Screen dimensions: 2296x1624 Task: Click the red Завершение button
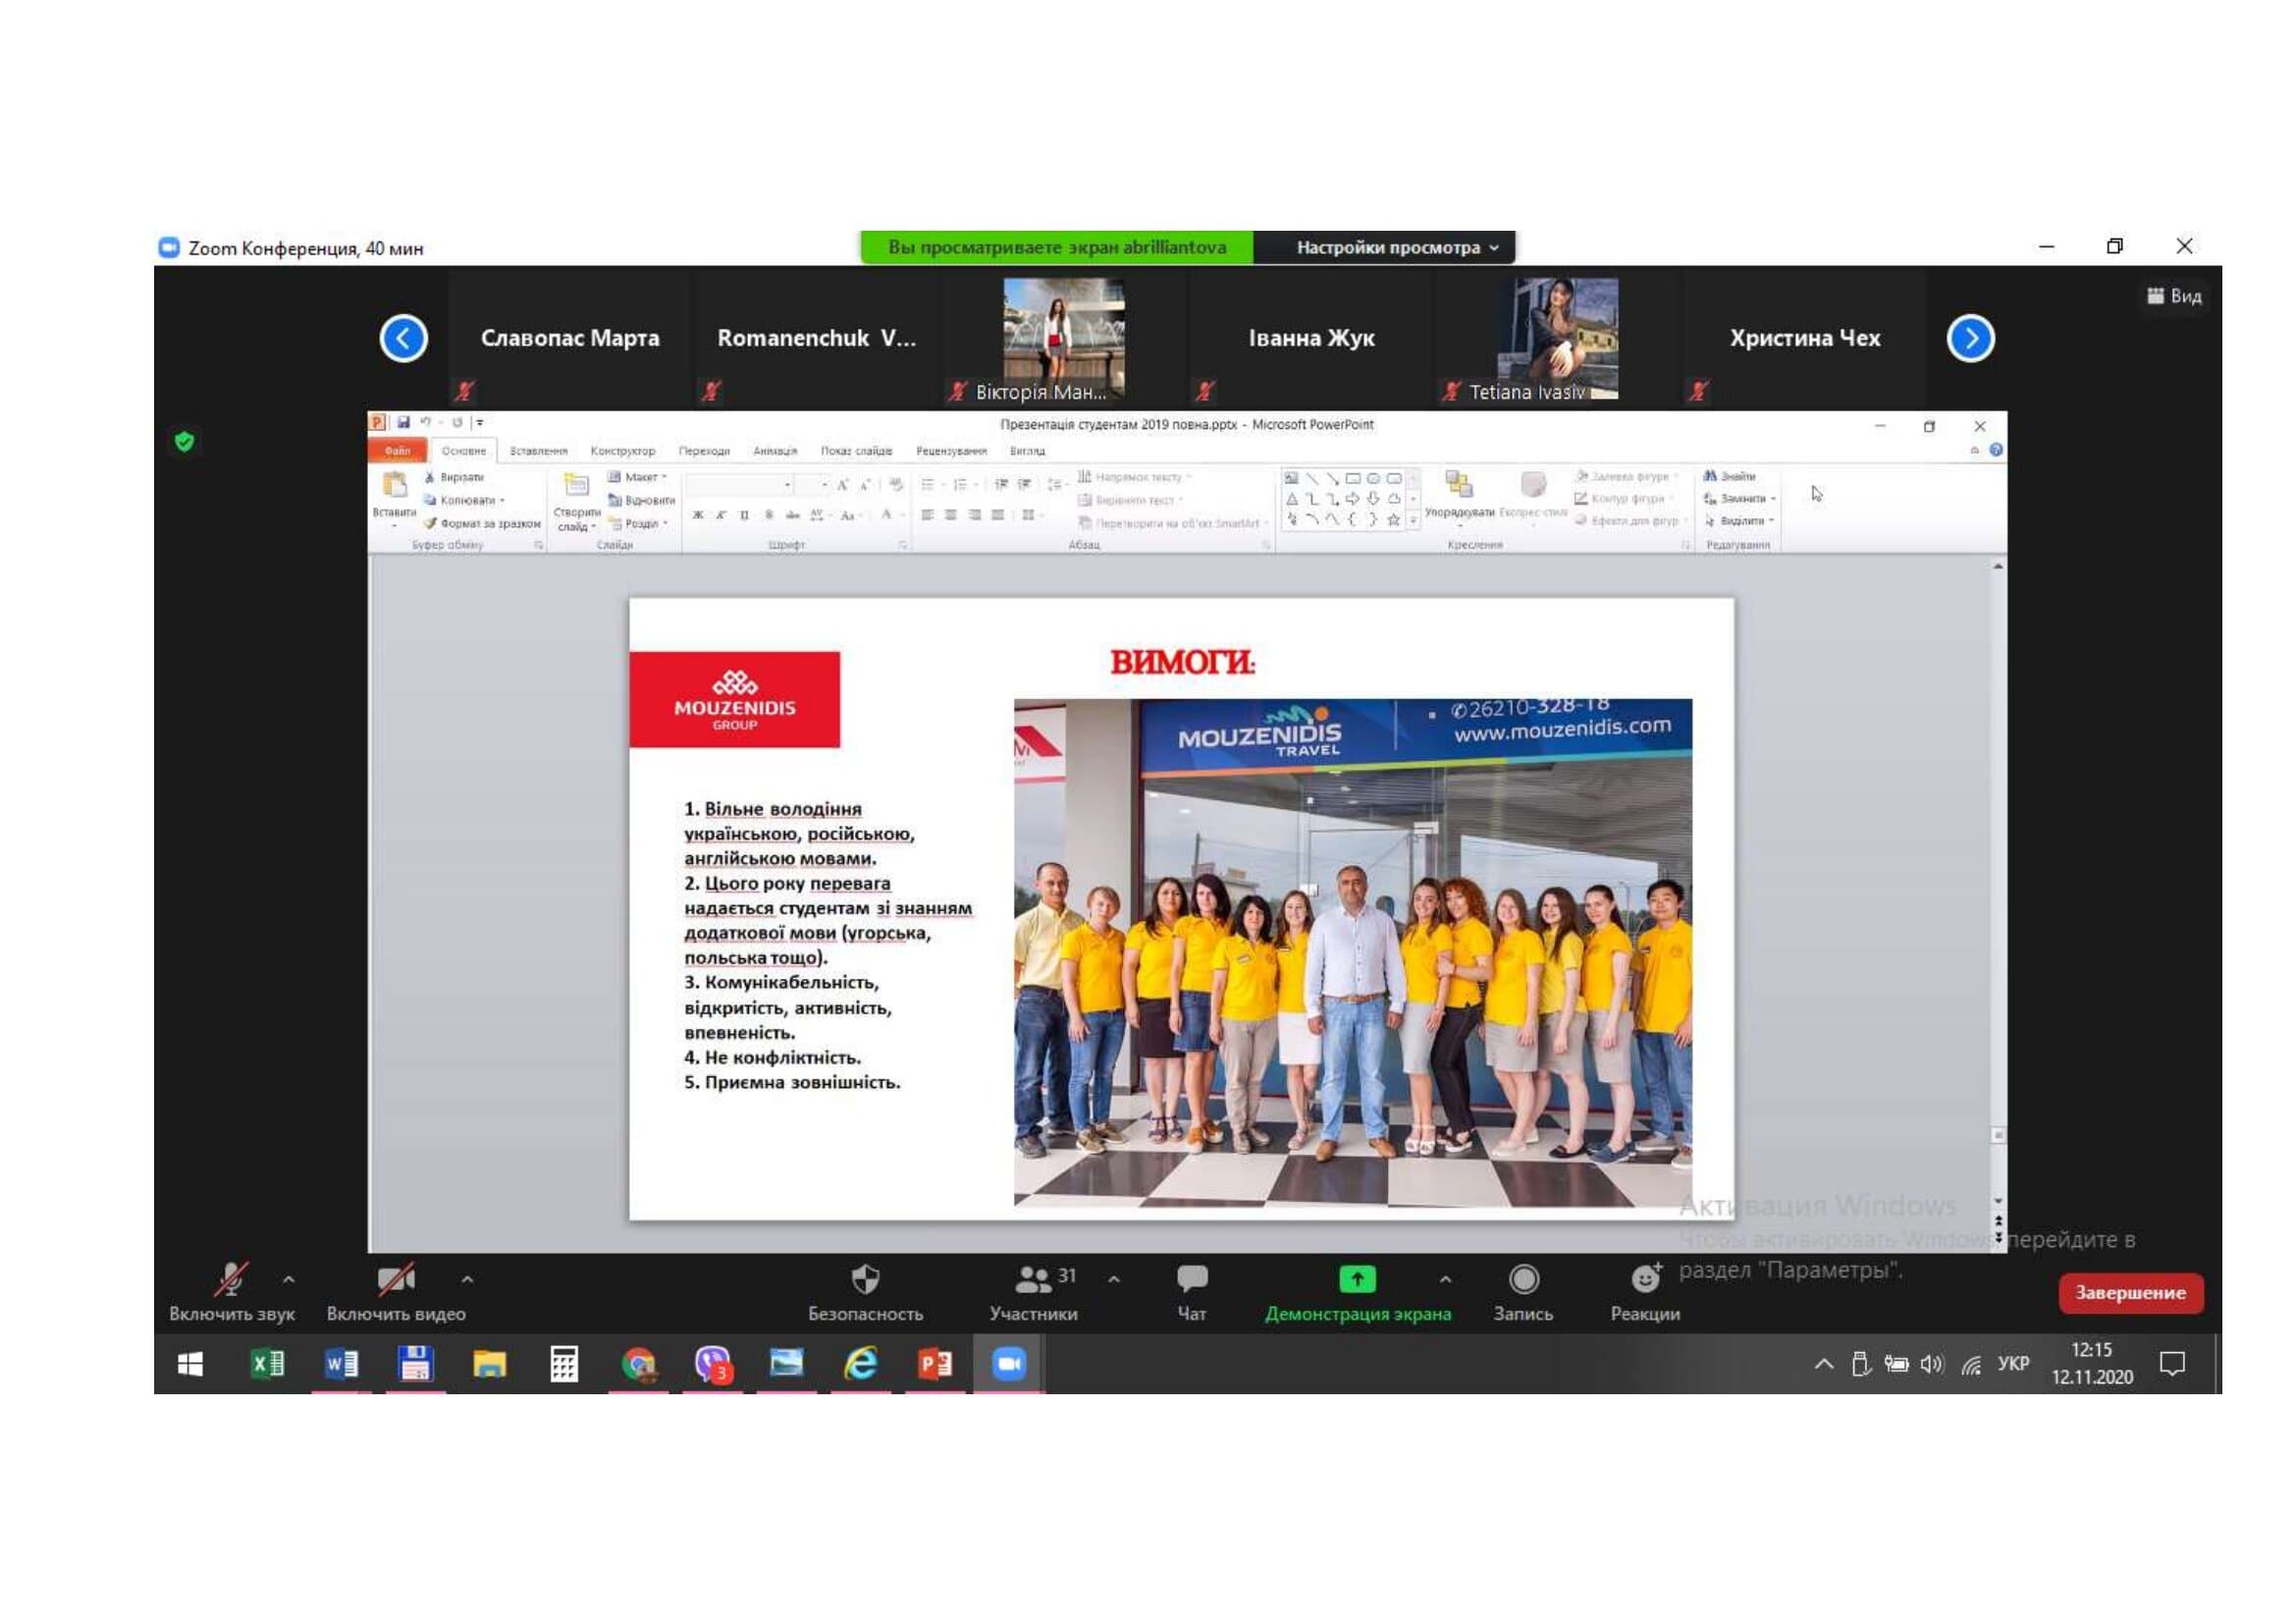click(x=2130, y=1292)
